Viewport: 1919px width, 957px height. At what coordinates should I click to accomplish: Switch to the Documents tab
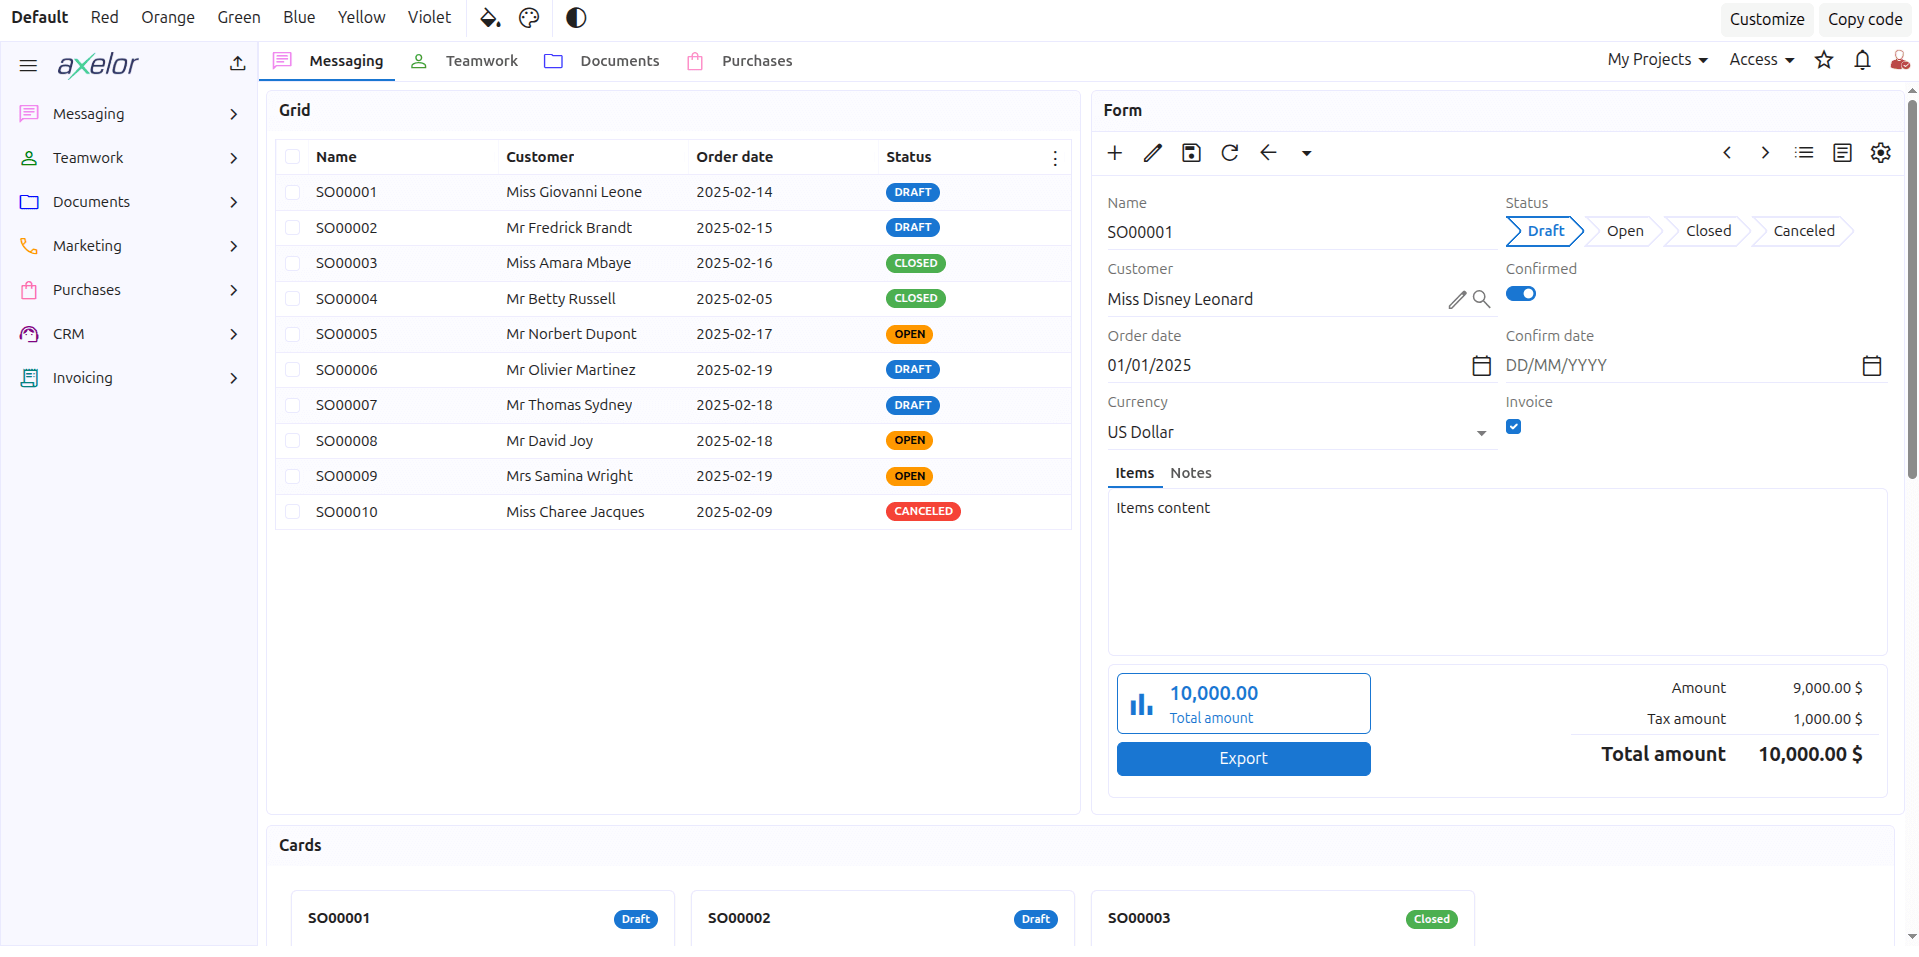[601, 61]
